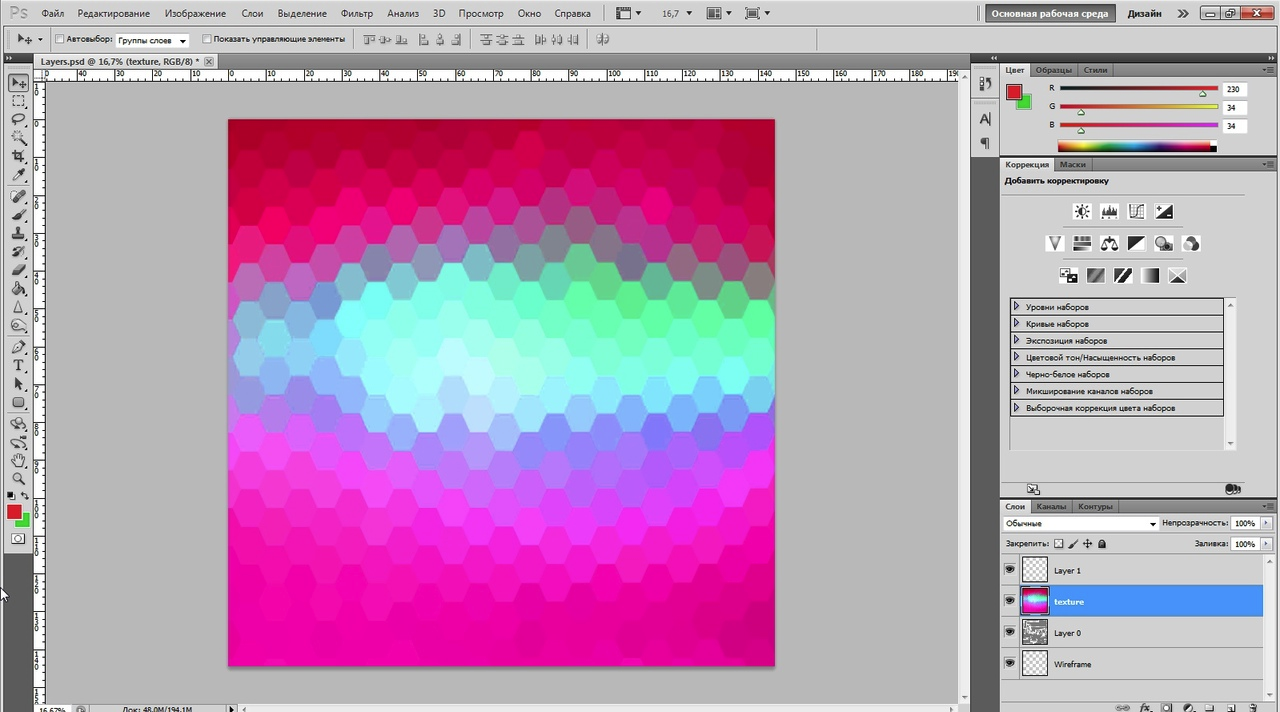Toggle Quick Mask mode button
The width and height of the screenshot is (1280, 712).
coord(18,538)
